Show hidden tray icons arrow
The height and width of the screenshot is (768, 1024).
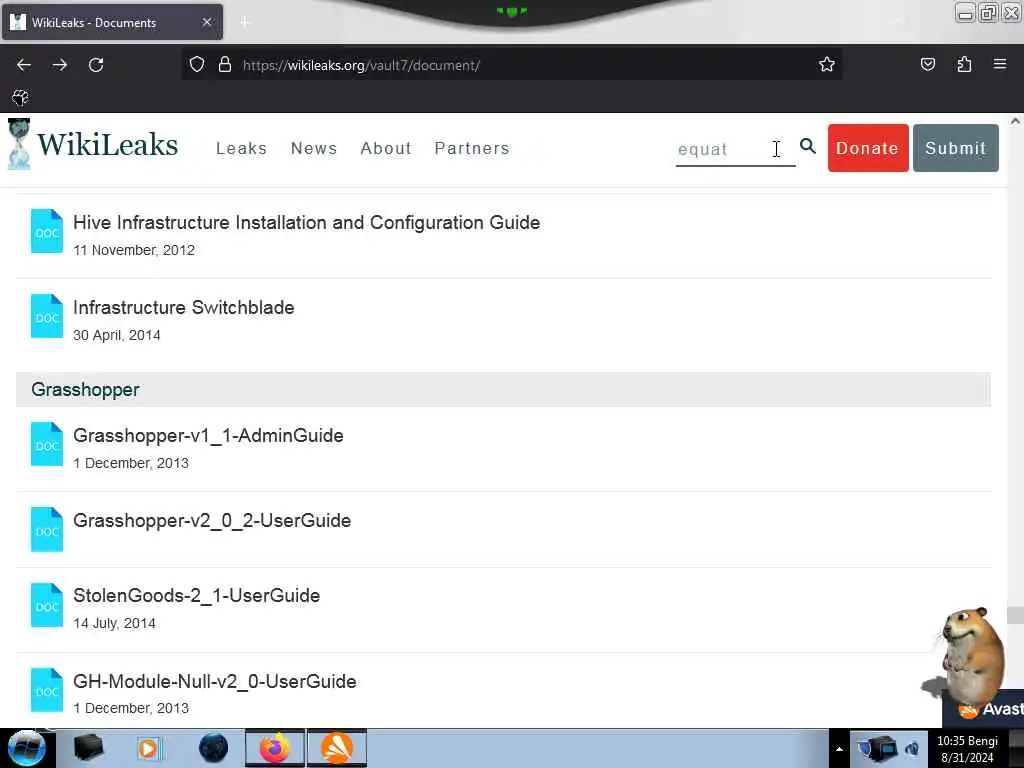pos(839,749)
